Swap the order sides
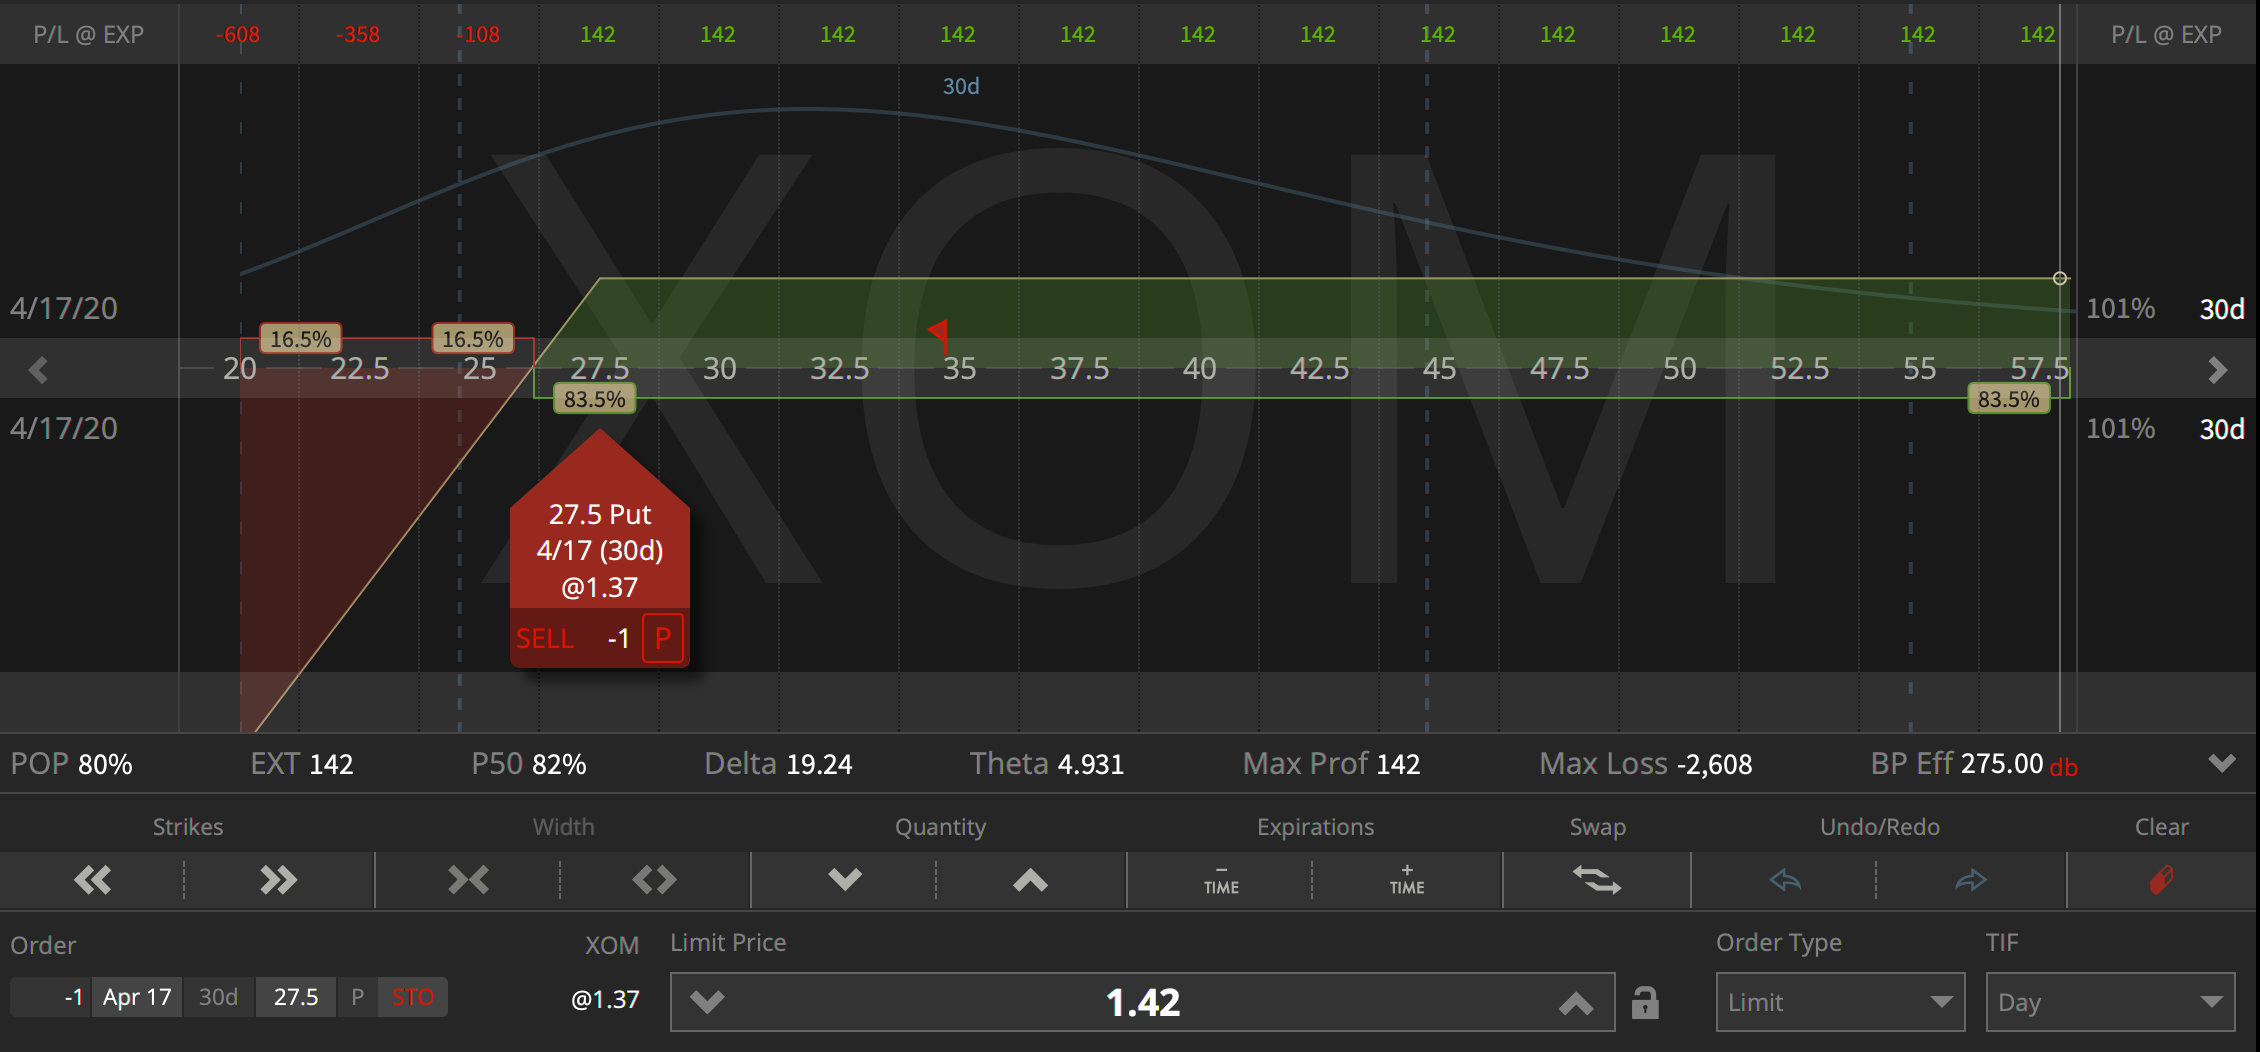 pos(1597,880)
